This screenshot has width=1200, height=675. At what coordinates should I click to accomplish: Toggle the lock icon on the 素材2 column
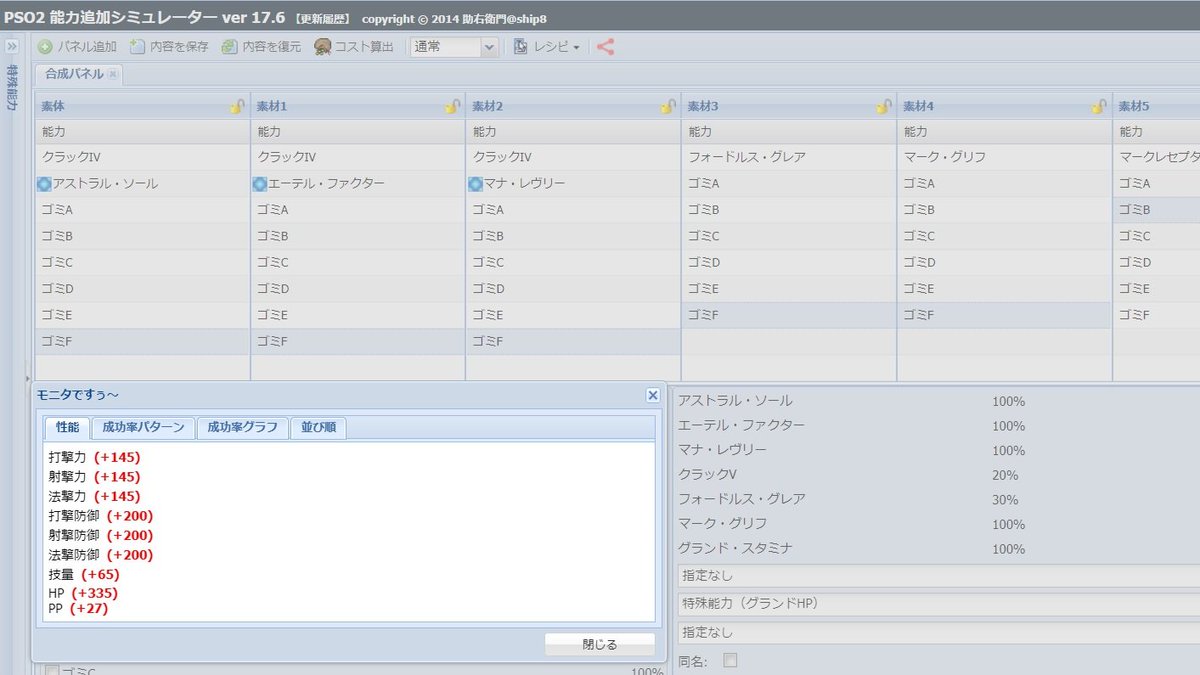tap(668, 106)
